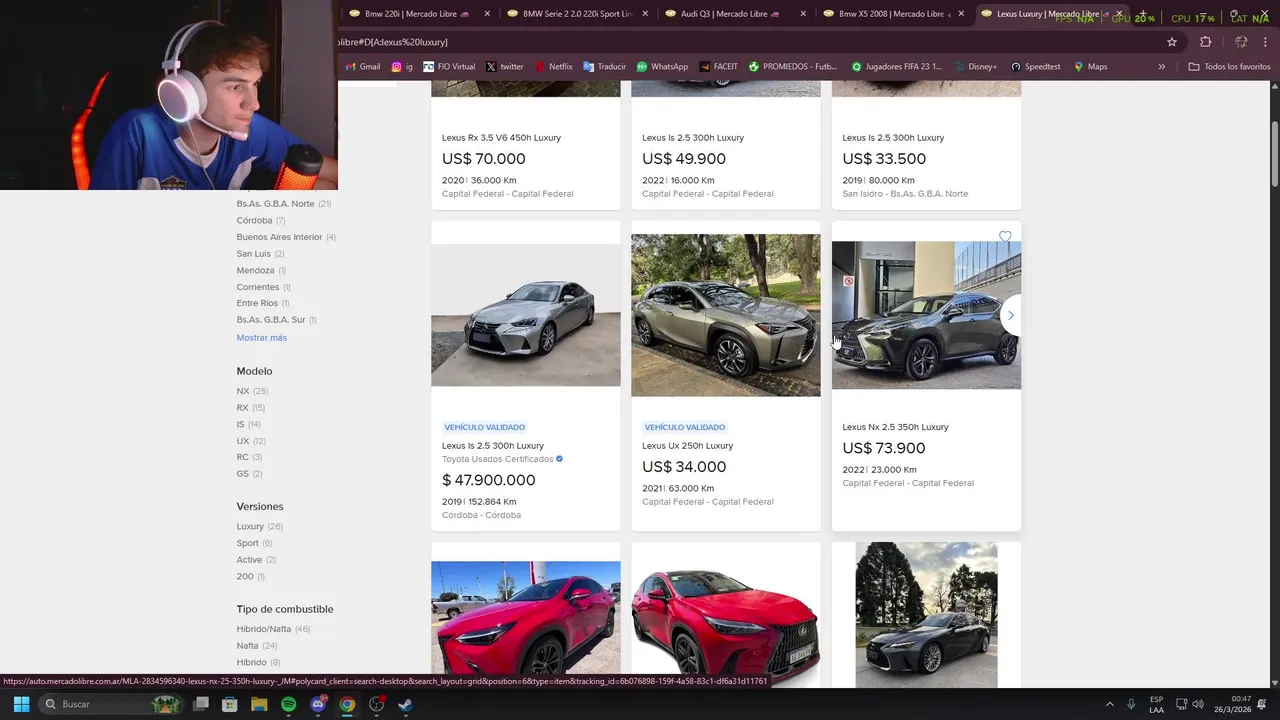Open File Explorer from taskbar
Screen dimensions: 1280x720
[x=259, y=704]
